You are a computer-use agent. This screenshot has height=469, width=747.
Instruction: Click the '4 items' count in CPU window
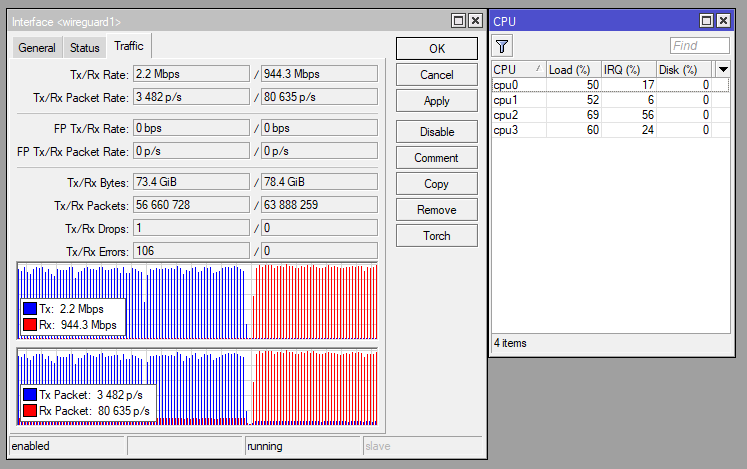510,343
